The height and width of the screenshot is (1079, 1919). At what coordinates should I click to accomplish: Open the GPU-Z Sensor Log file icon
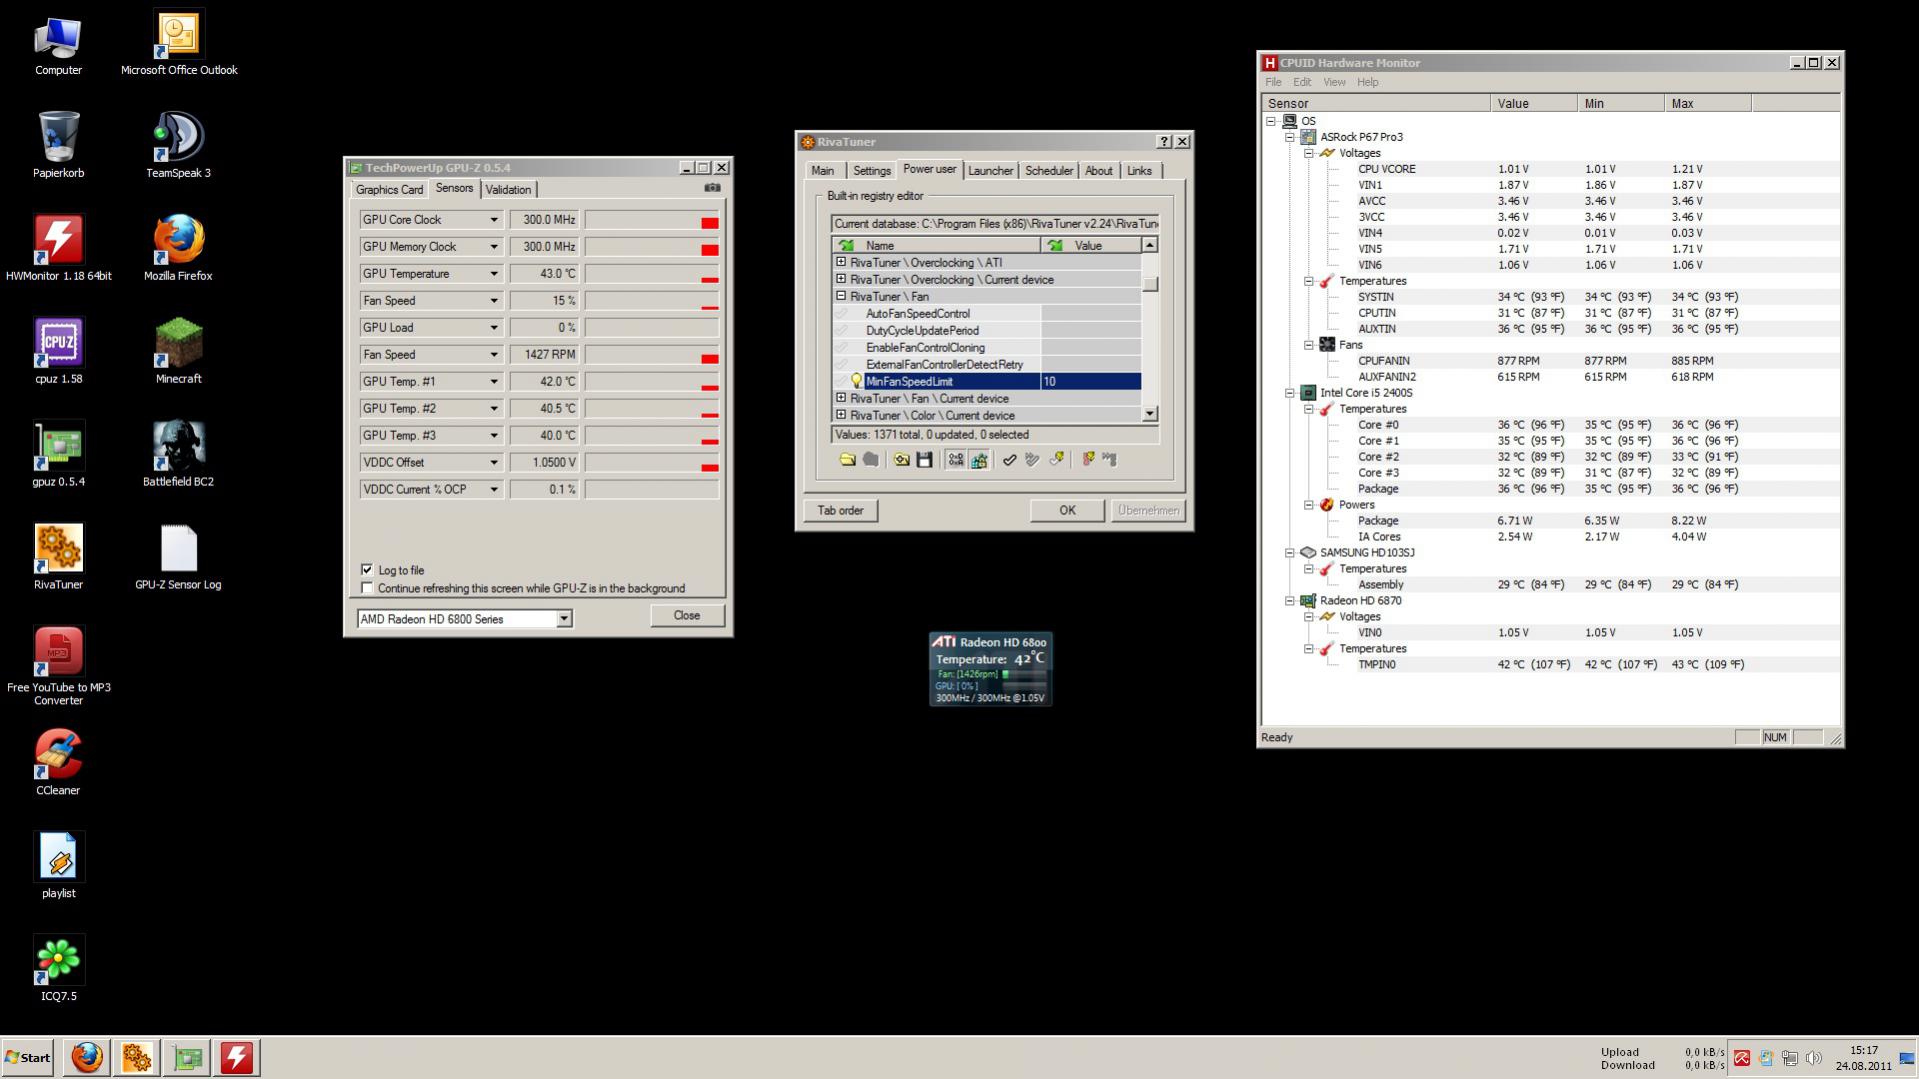(x=178, y=557)
